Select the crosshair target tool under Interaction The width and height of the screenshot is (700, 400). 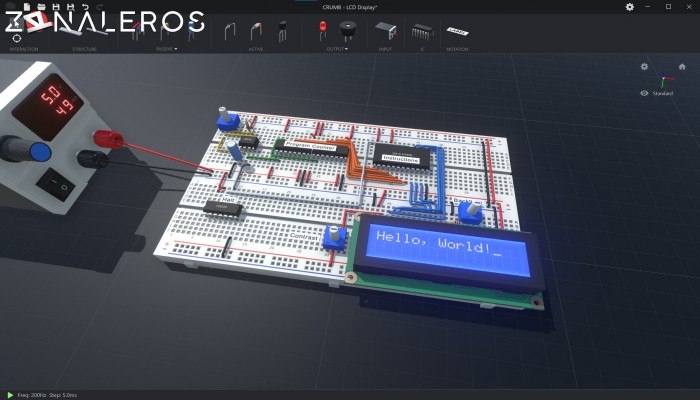[17, 38]
